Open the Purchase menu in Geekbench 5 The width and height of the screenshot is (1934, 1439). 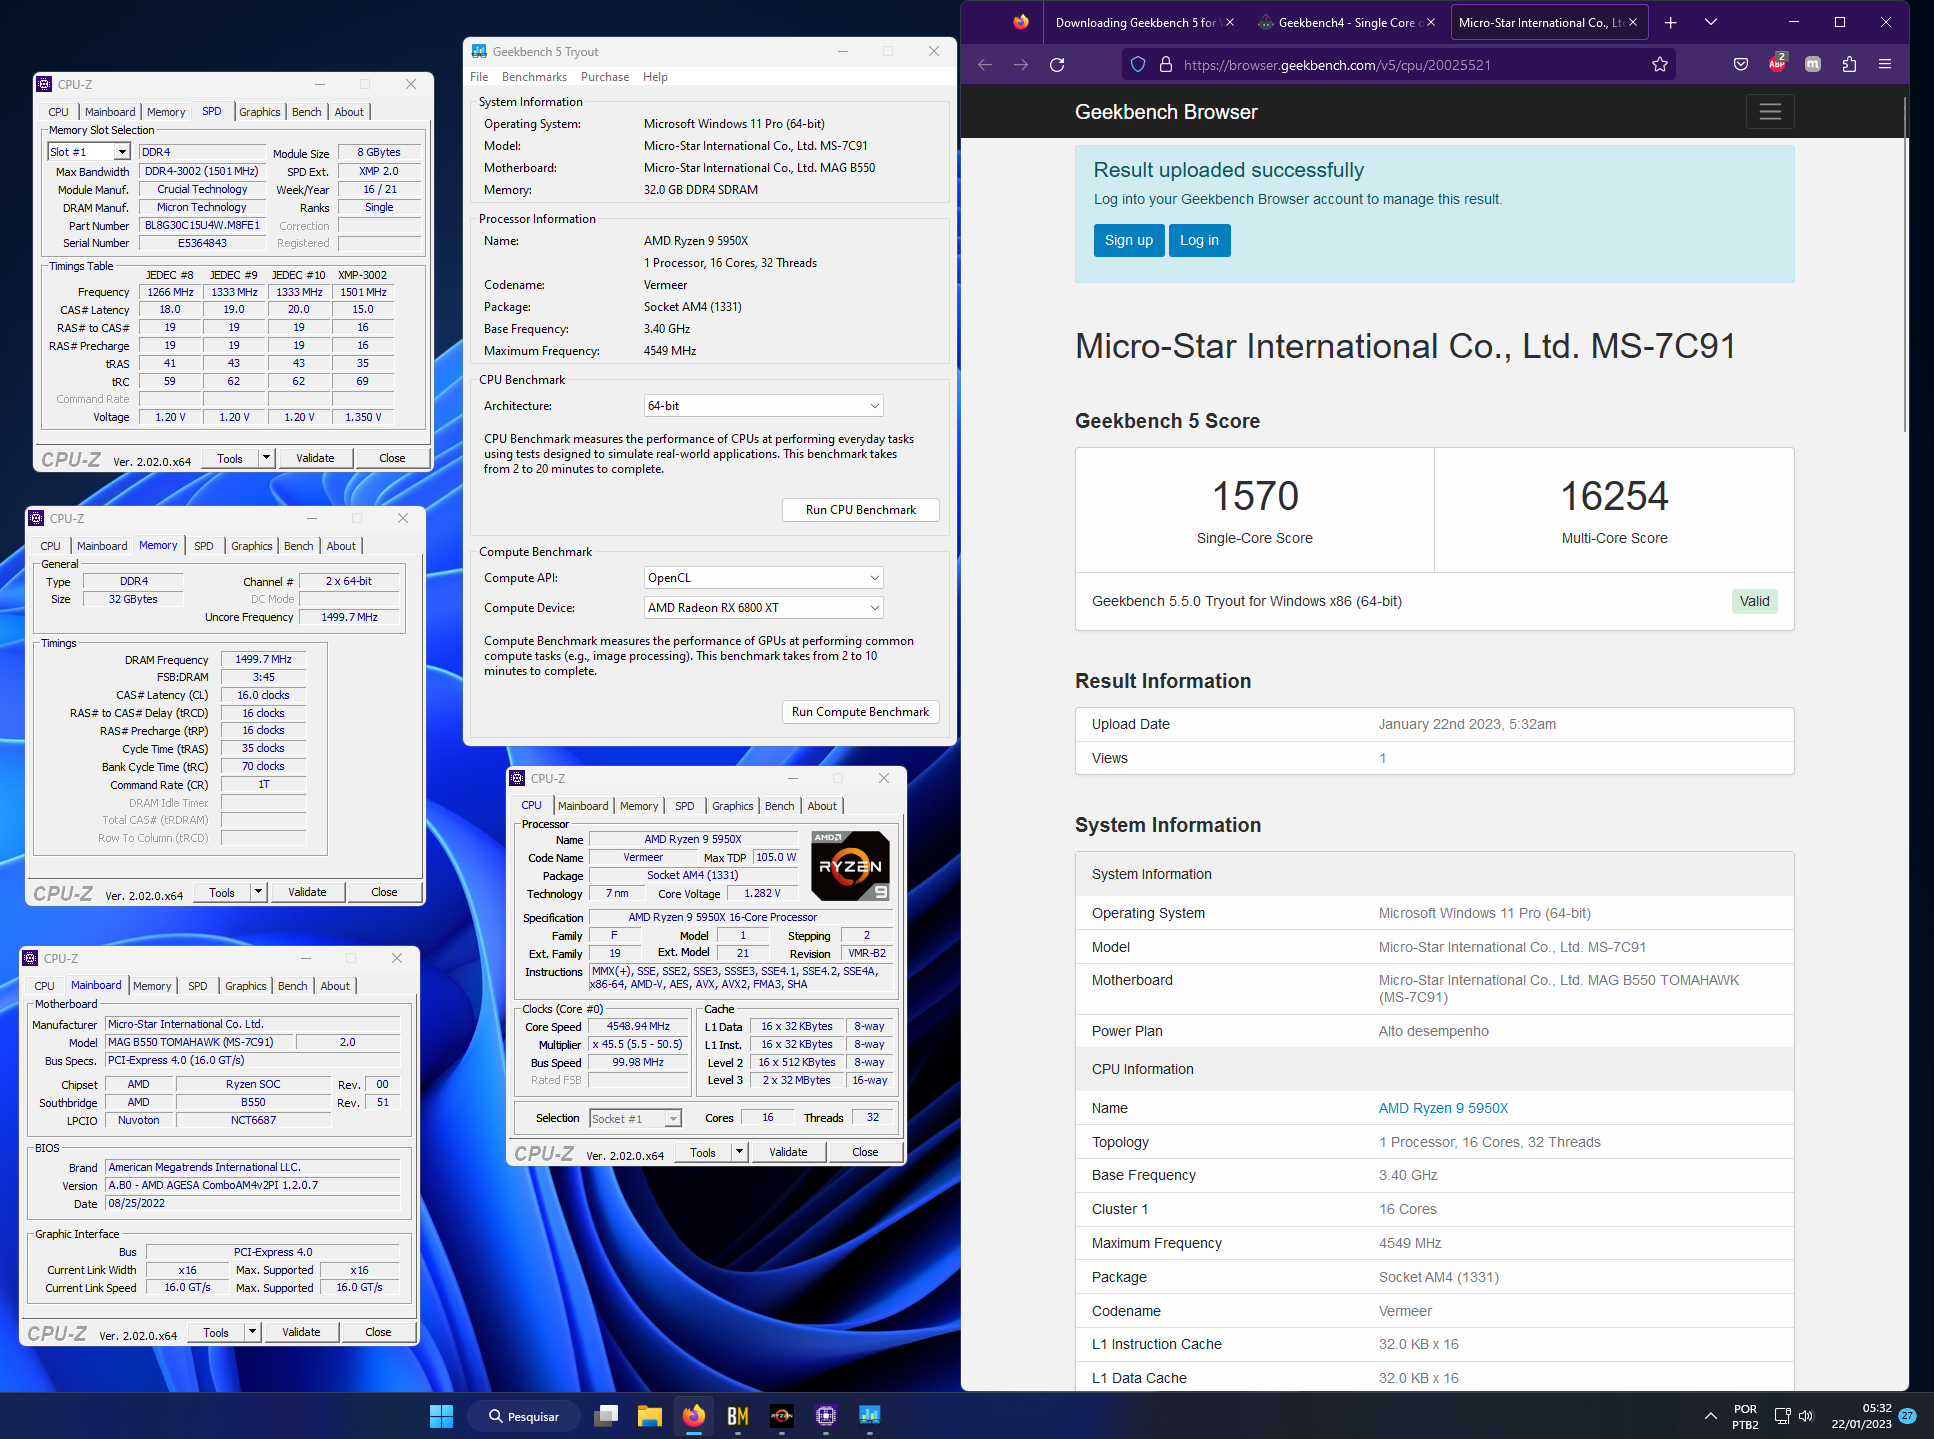point(605,77)
